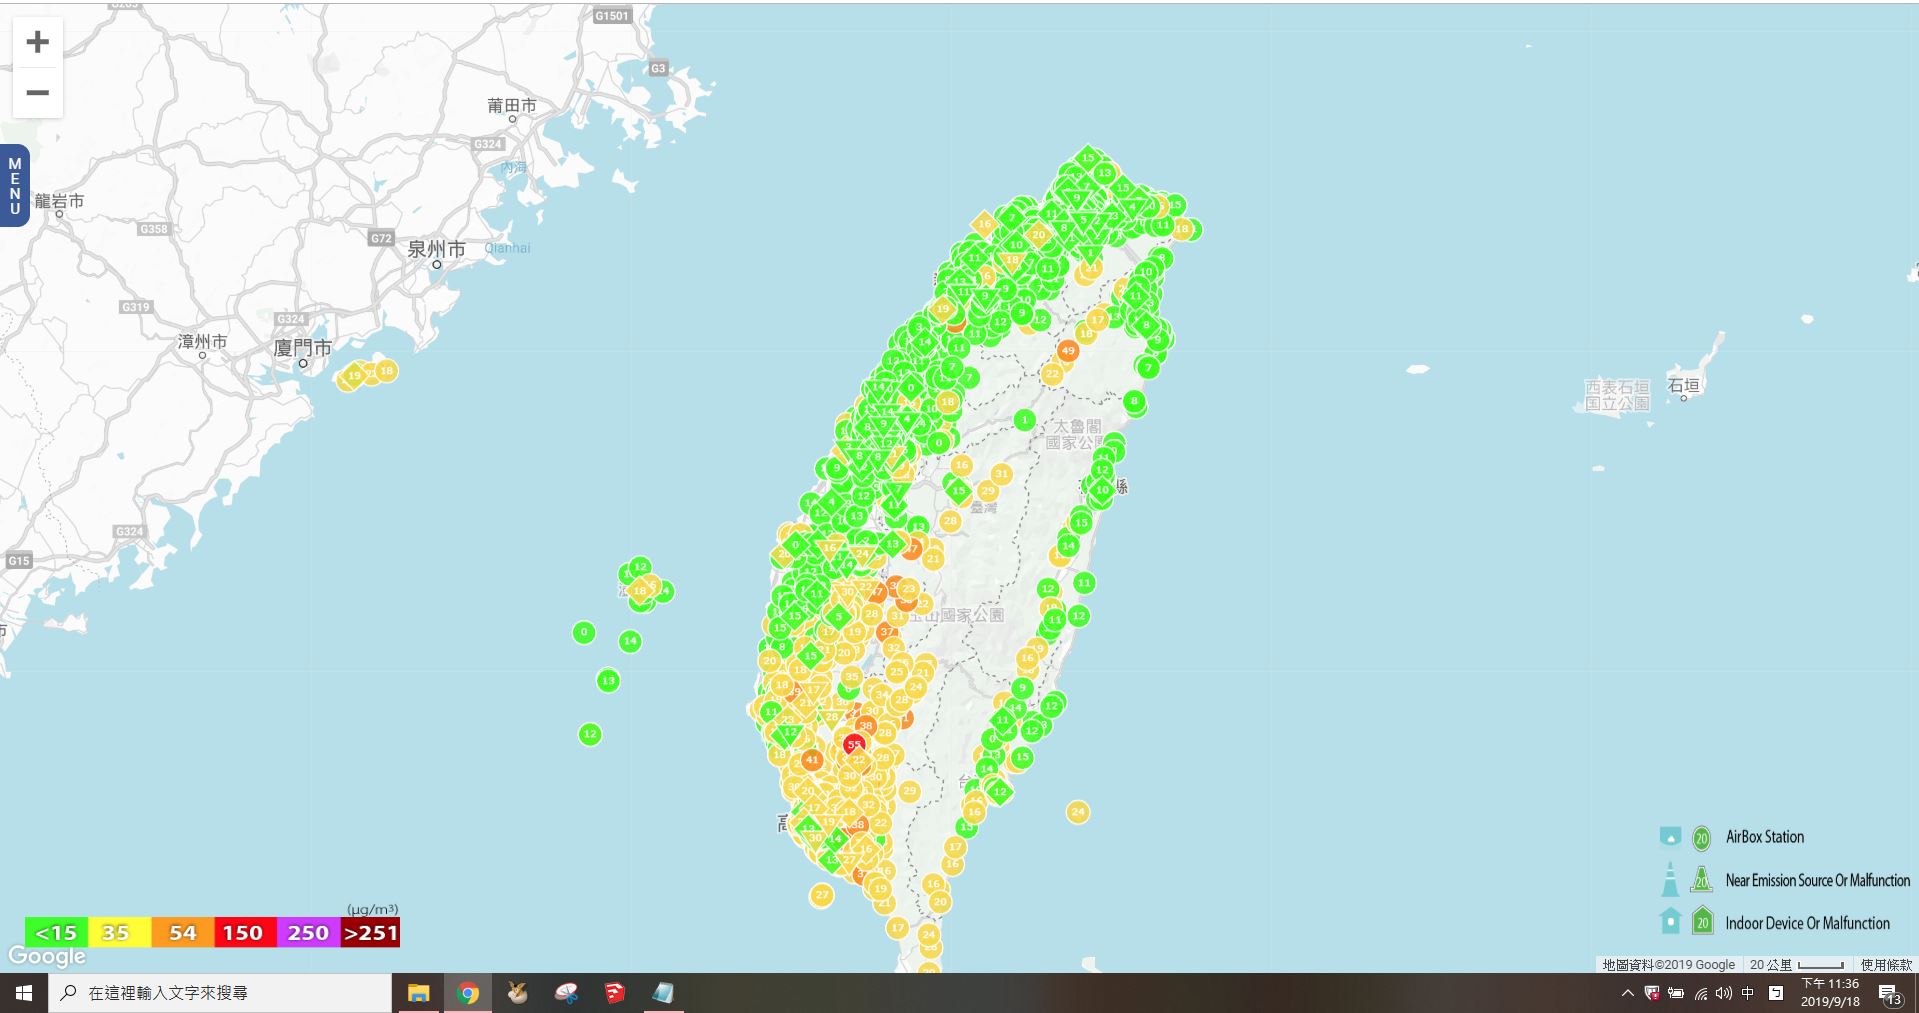This screenshot has width=1919, height=1013.
Task: Click the green circle 20 AirBox legend marker
Action: click(1702, 838)
